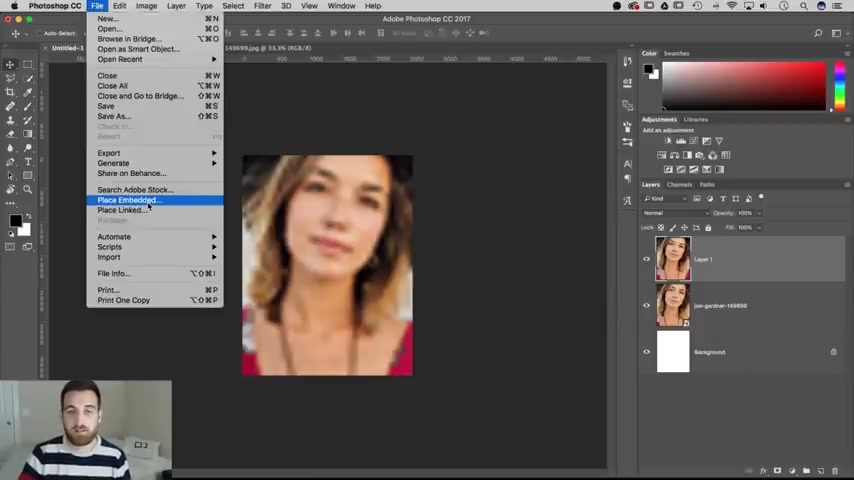Expand the Scripts submenu
Viewport: 854px width, 480px height.
click(x=155, y=247)
